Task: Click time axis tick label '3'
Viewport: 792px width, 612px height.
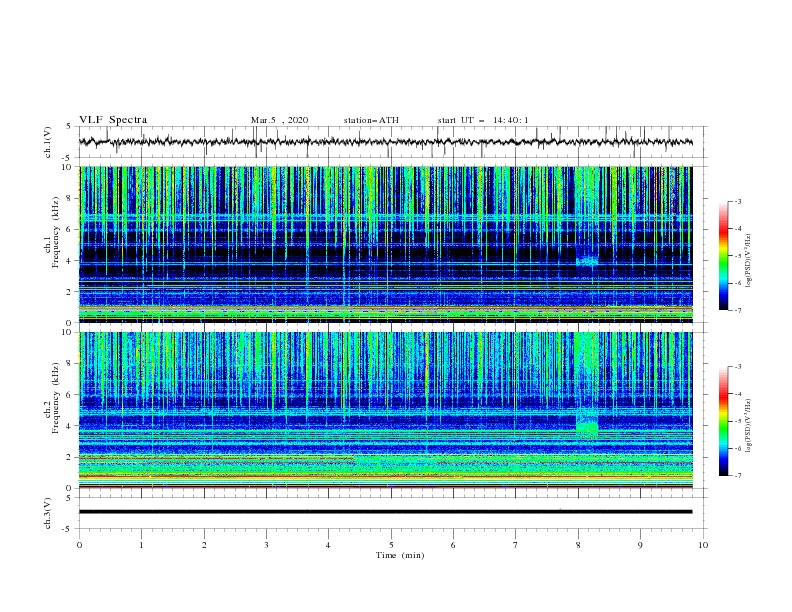Action: pyautogui.click(x=266, y=545)
